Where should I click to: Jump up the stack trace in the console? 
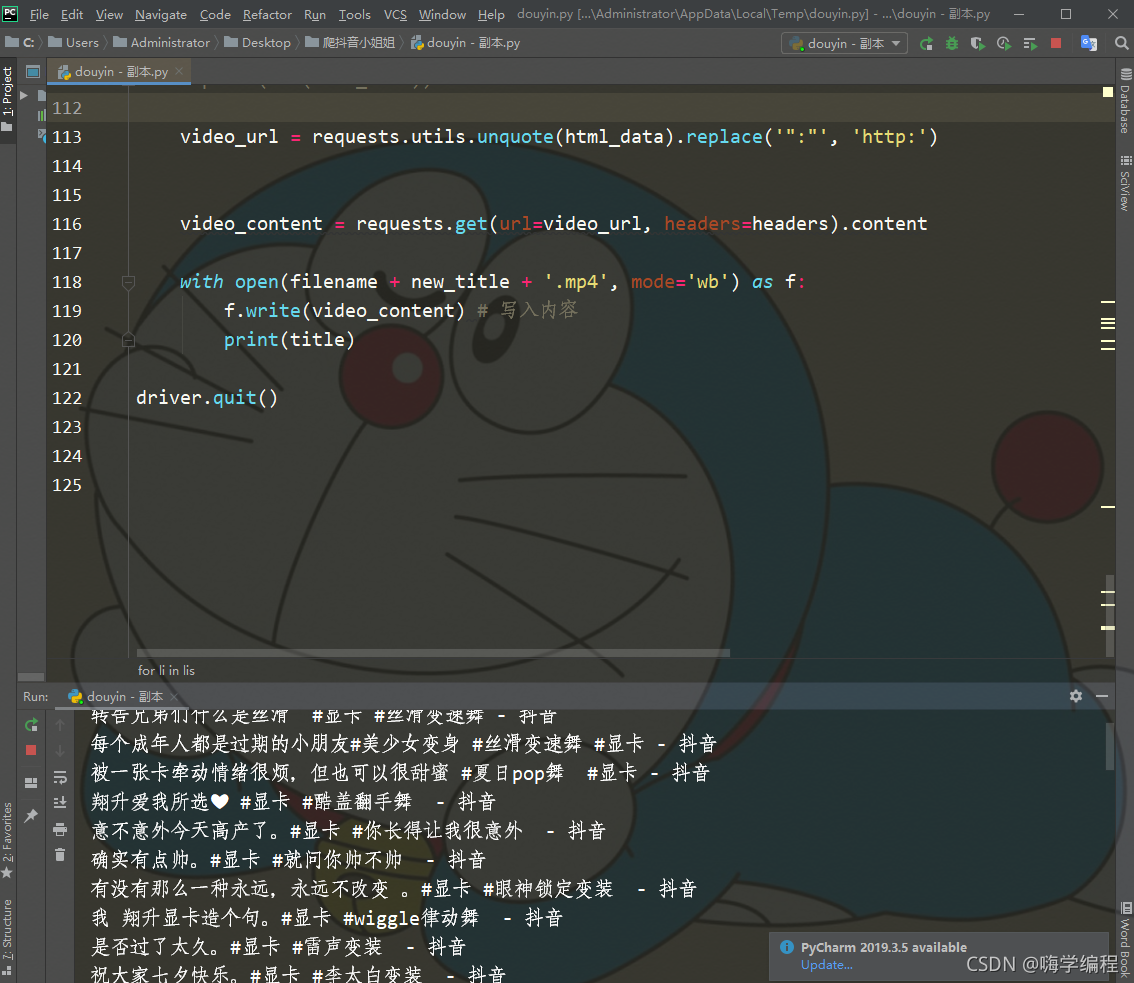[60, 725]
